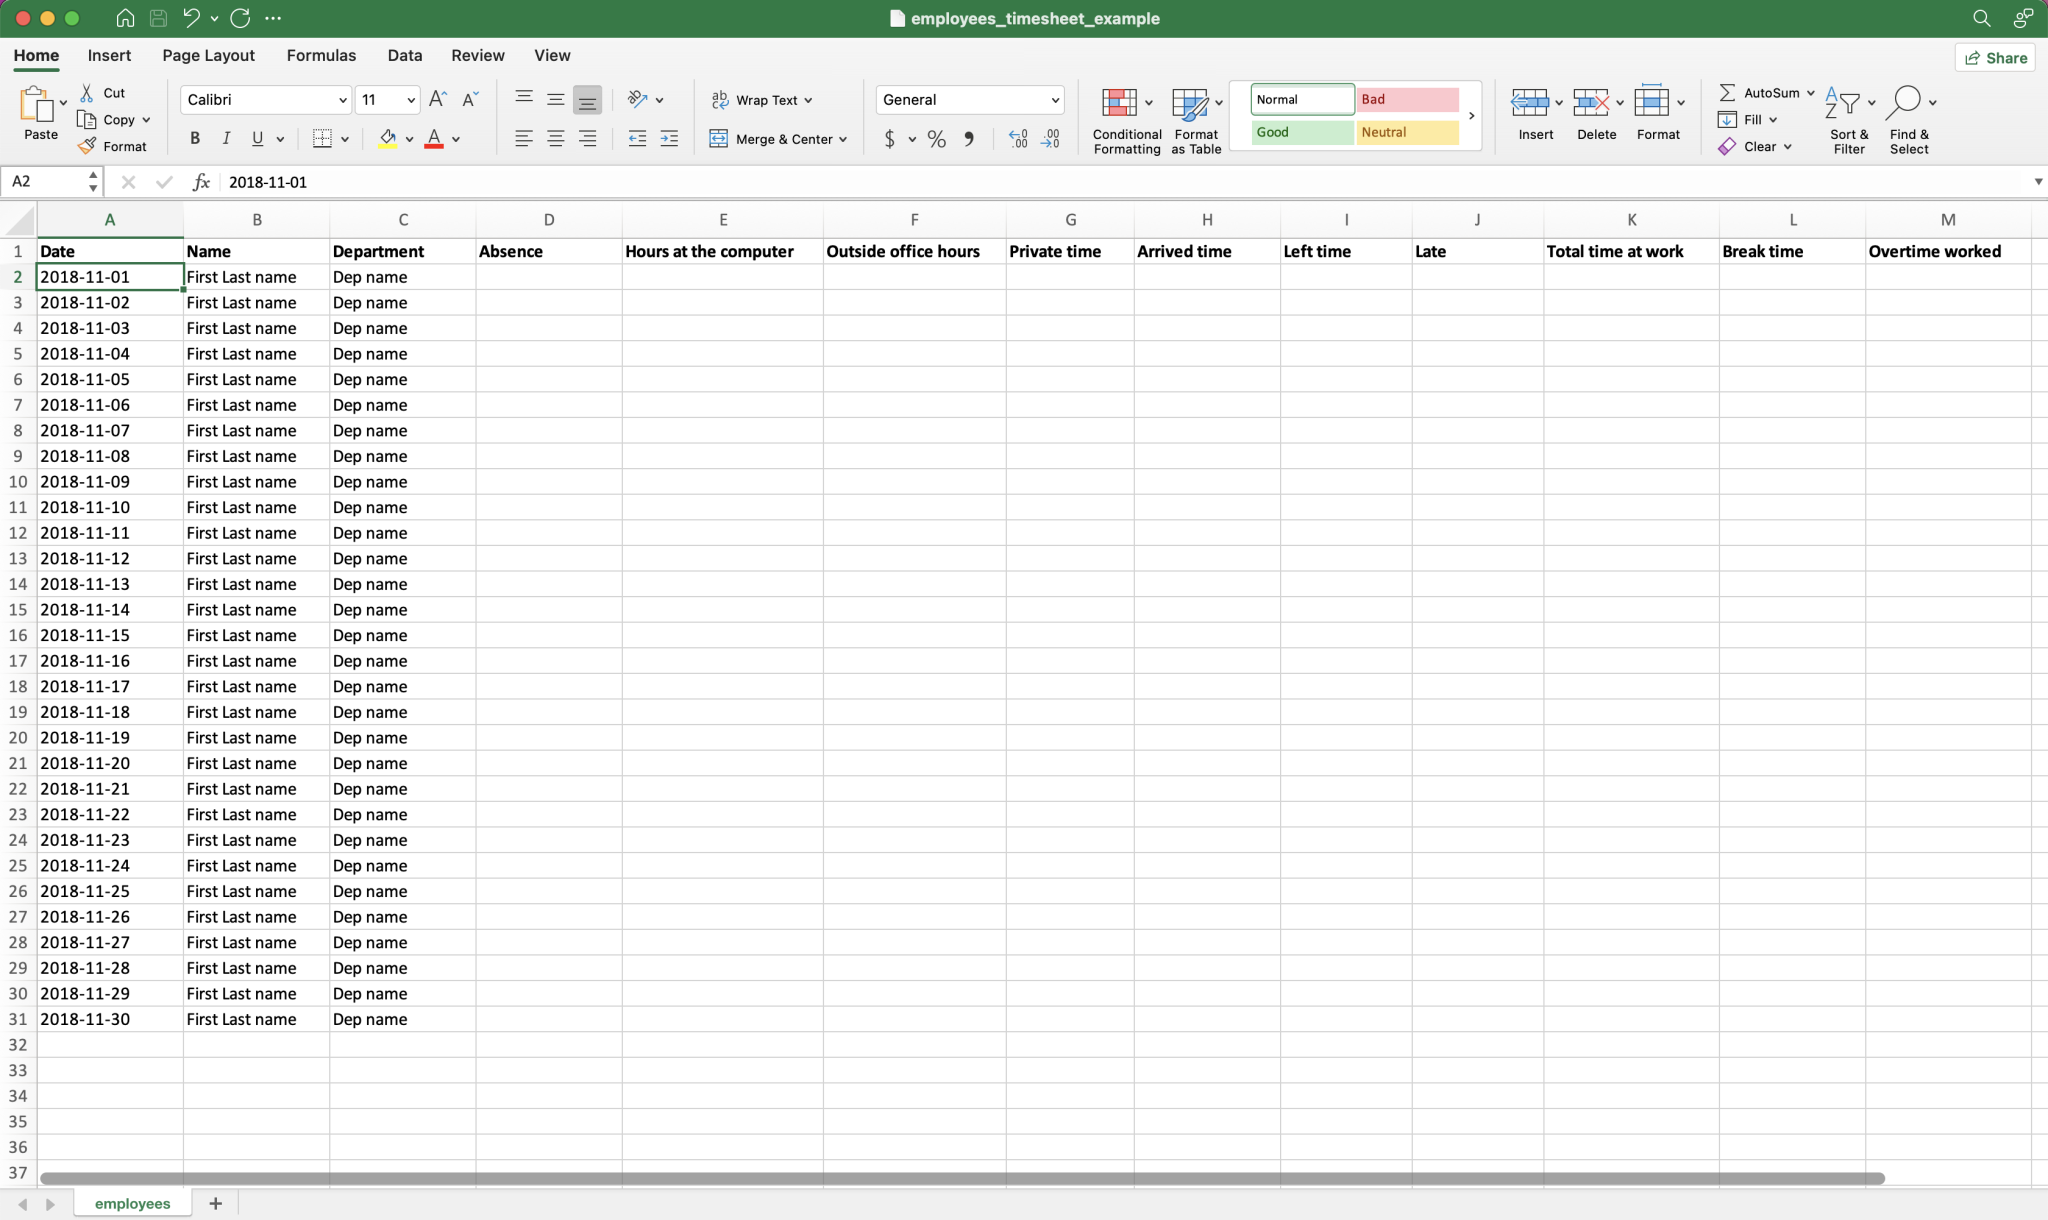
Task: Toggle bold formatting
Action: point(195,139)
